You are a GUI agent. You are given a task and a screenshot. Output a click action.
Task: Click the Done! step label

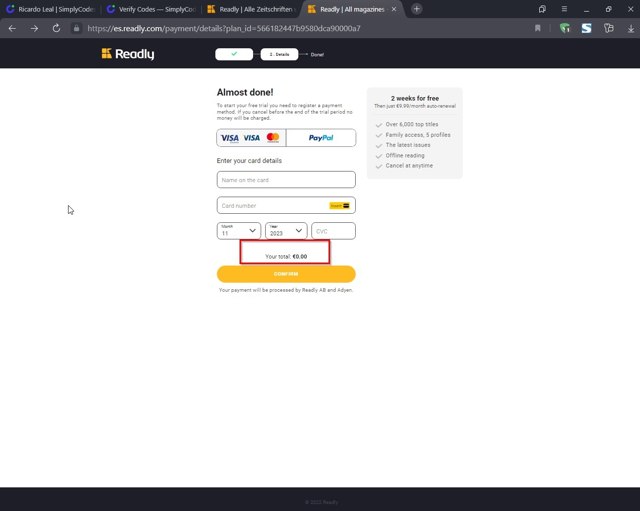click(x=317, y=54)
